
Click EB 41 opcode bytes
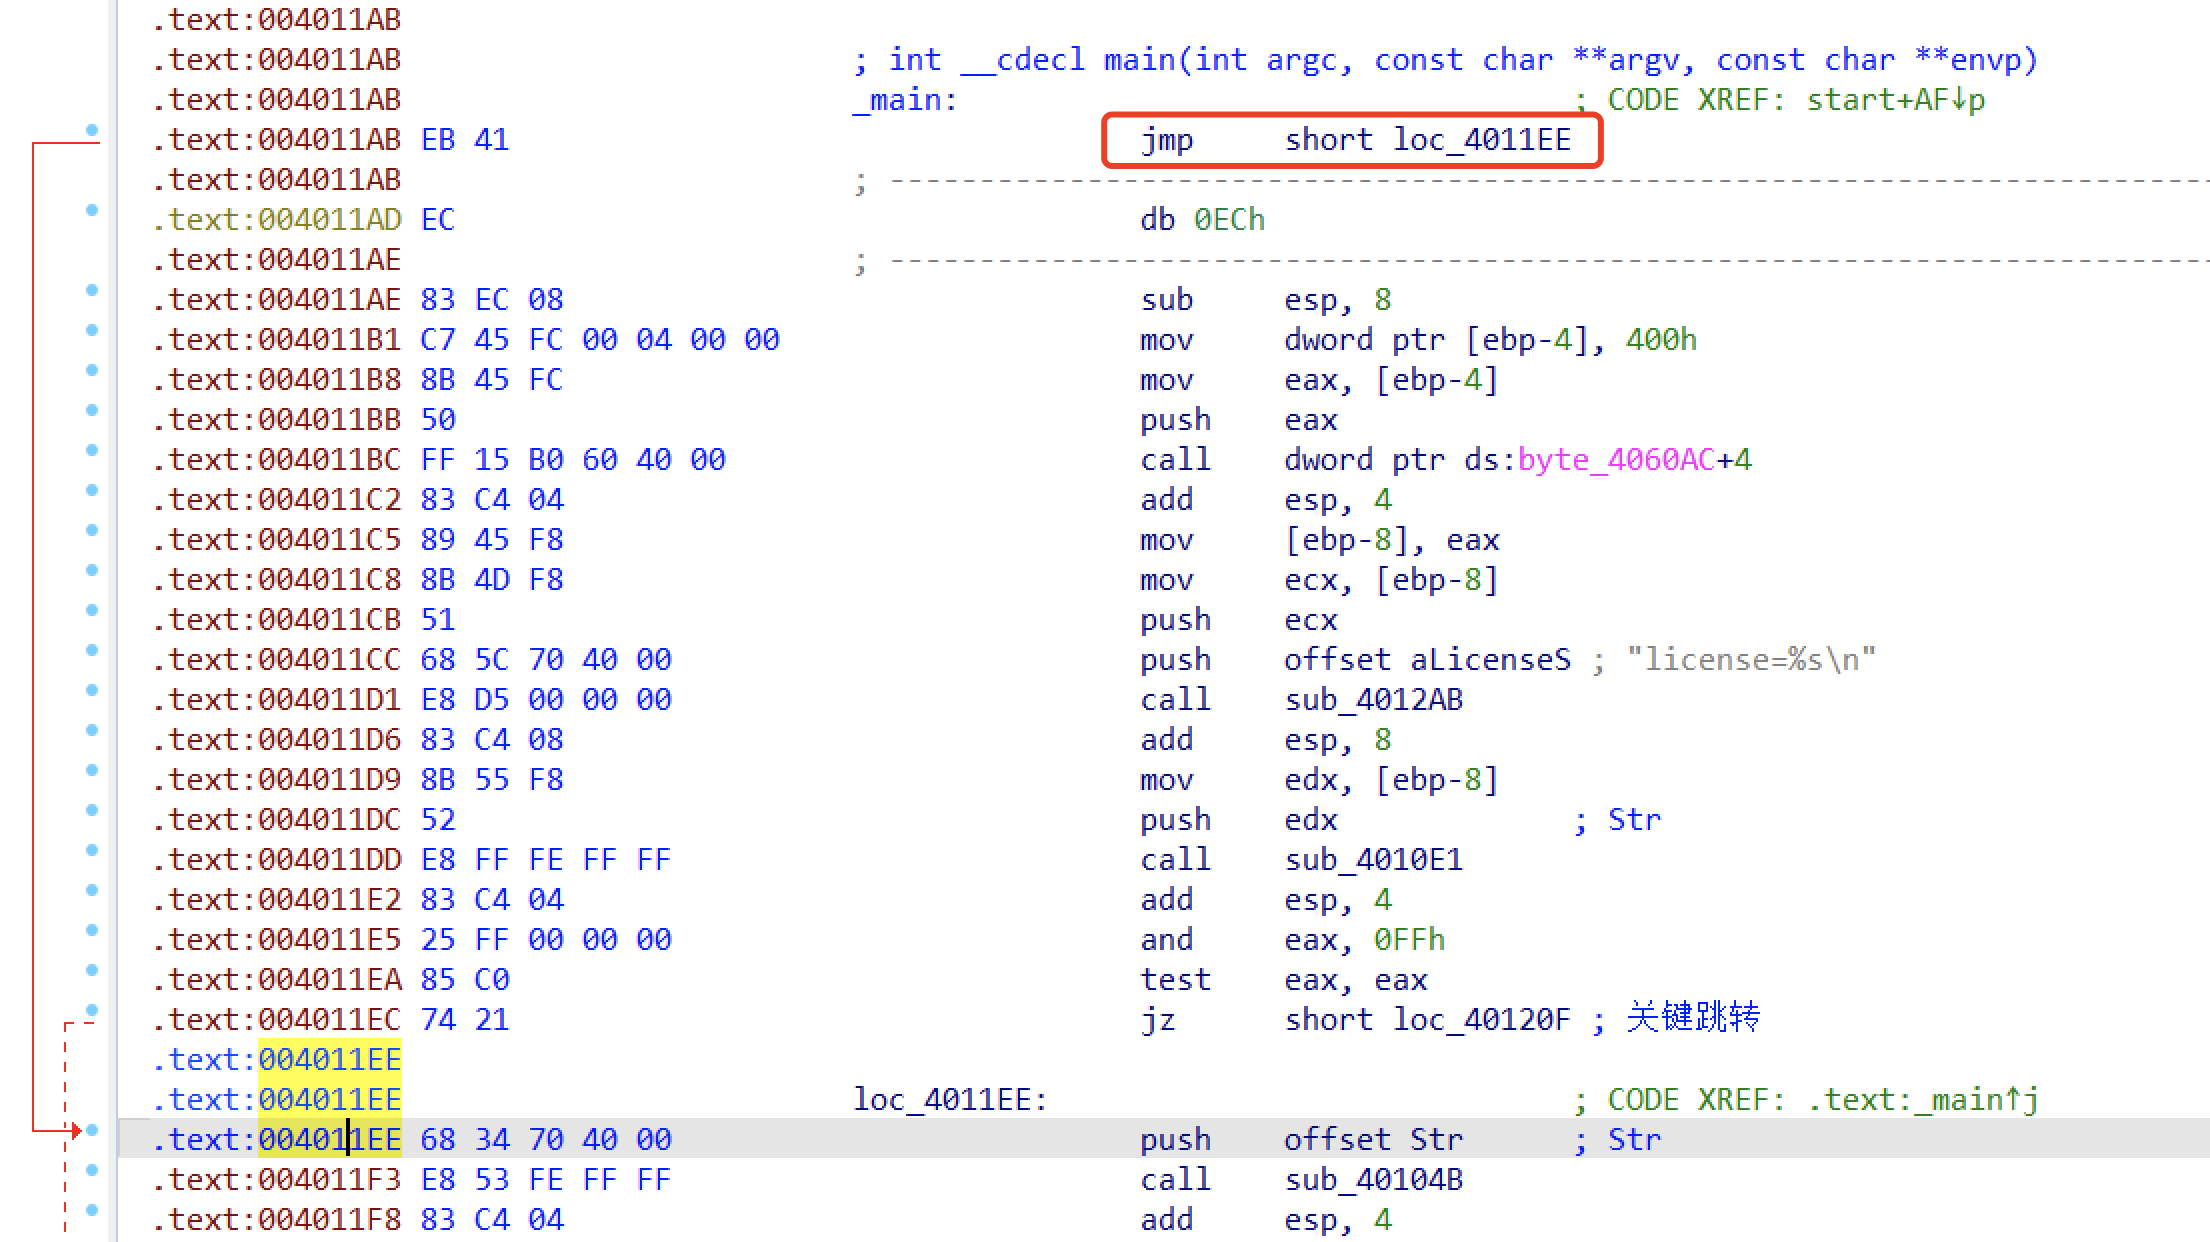(x=465, y=140)
